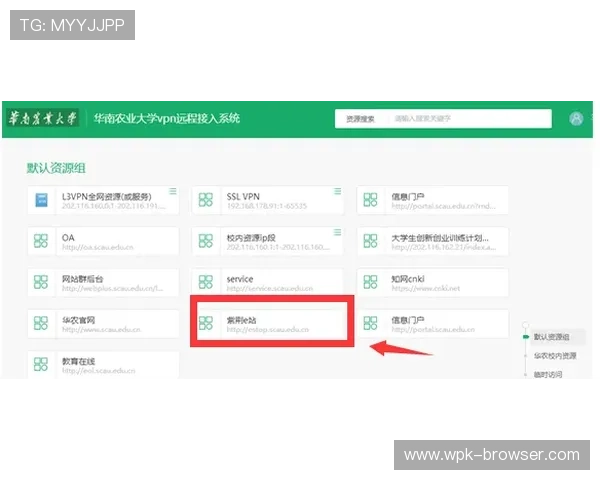Select 临时访问 in the side navigation
Image resolution: width=600 pixels, height=480 pixels.
[548, 374]
